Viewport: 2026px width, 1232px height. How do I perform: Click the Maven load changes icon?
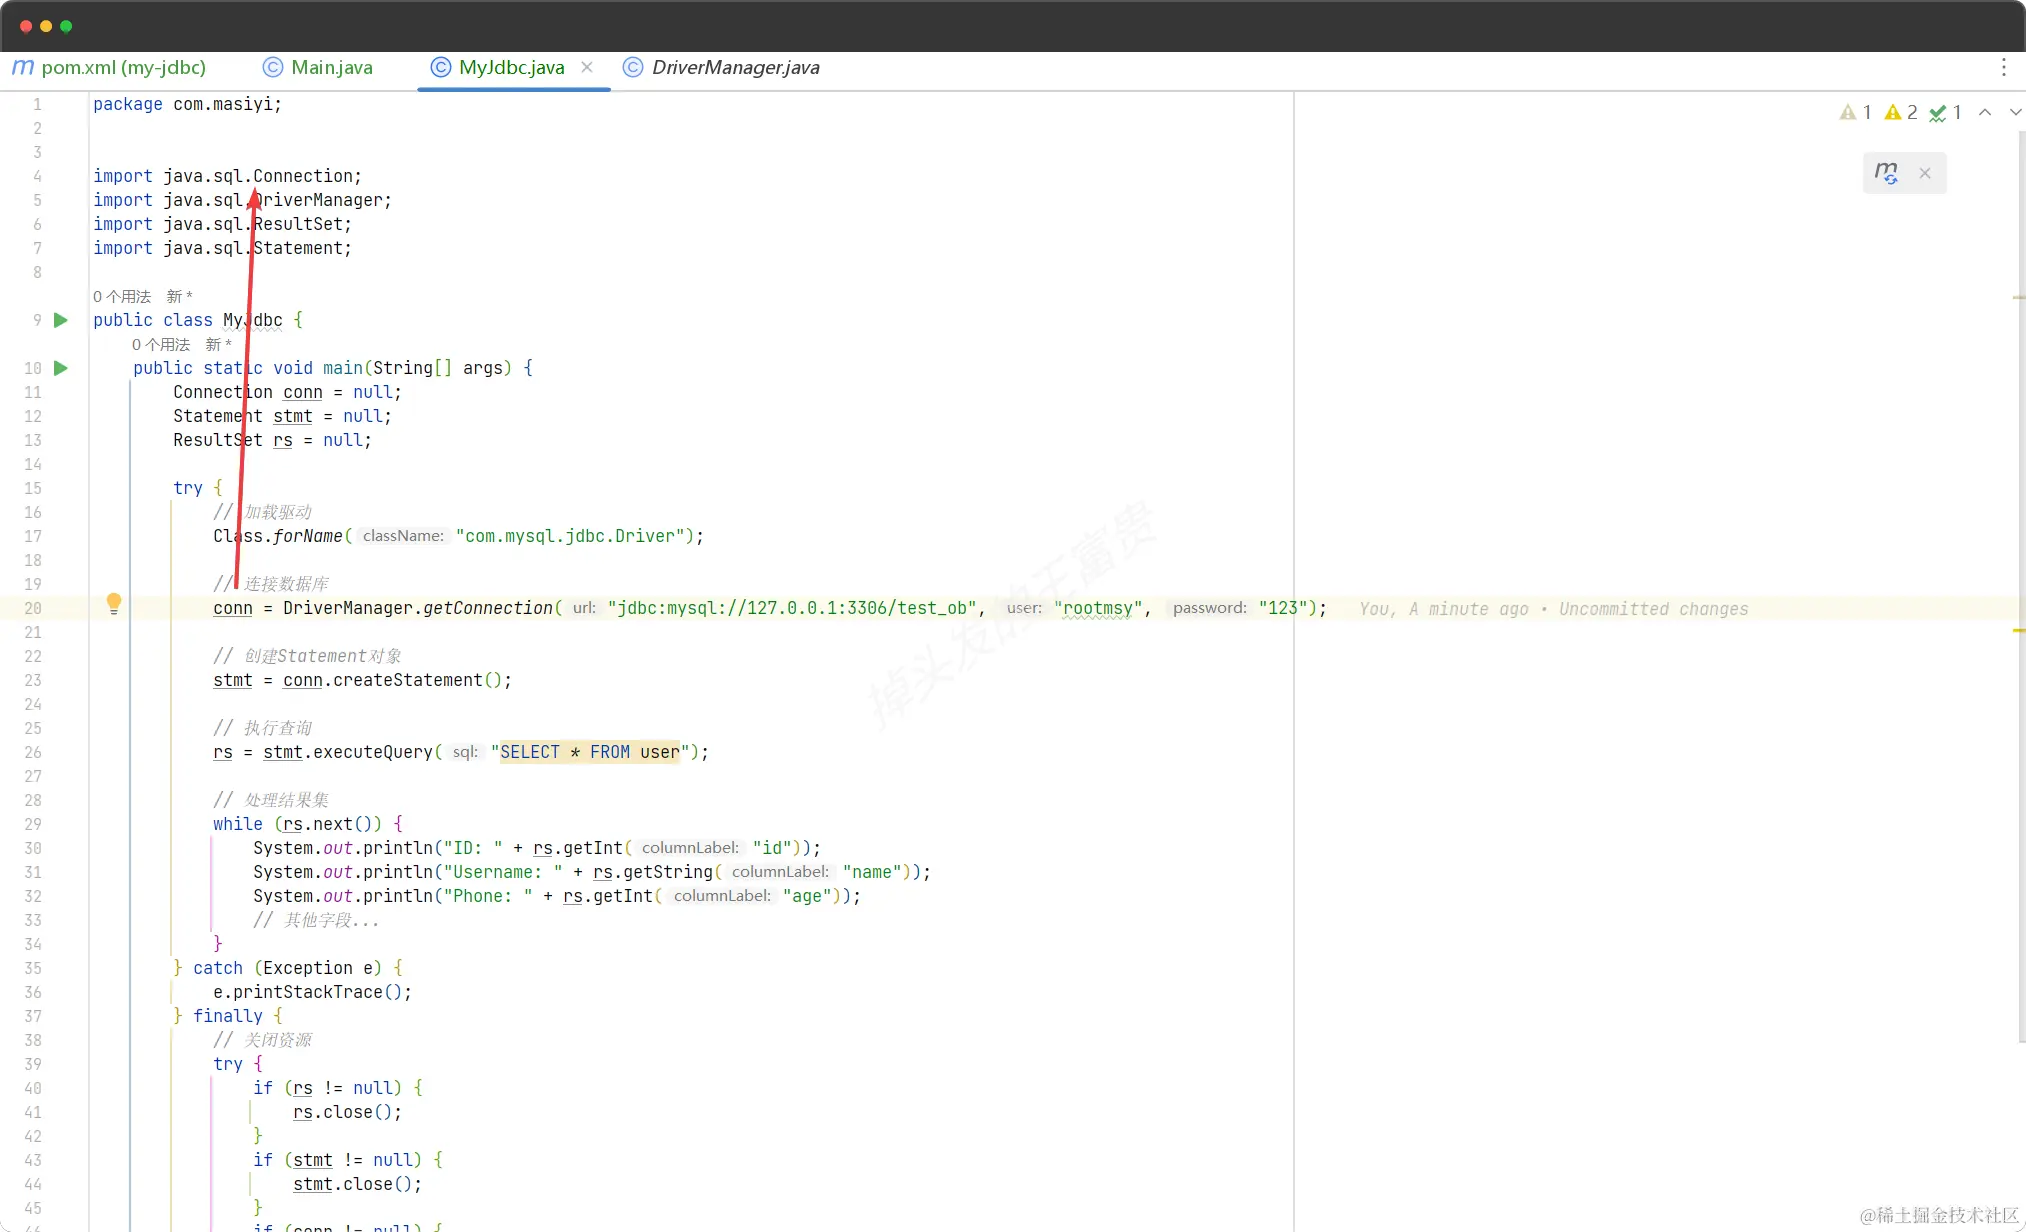(1886, 173)
